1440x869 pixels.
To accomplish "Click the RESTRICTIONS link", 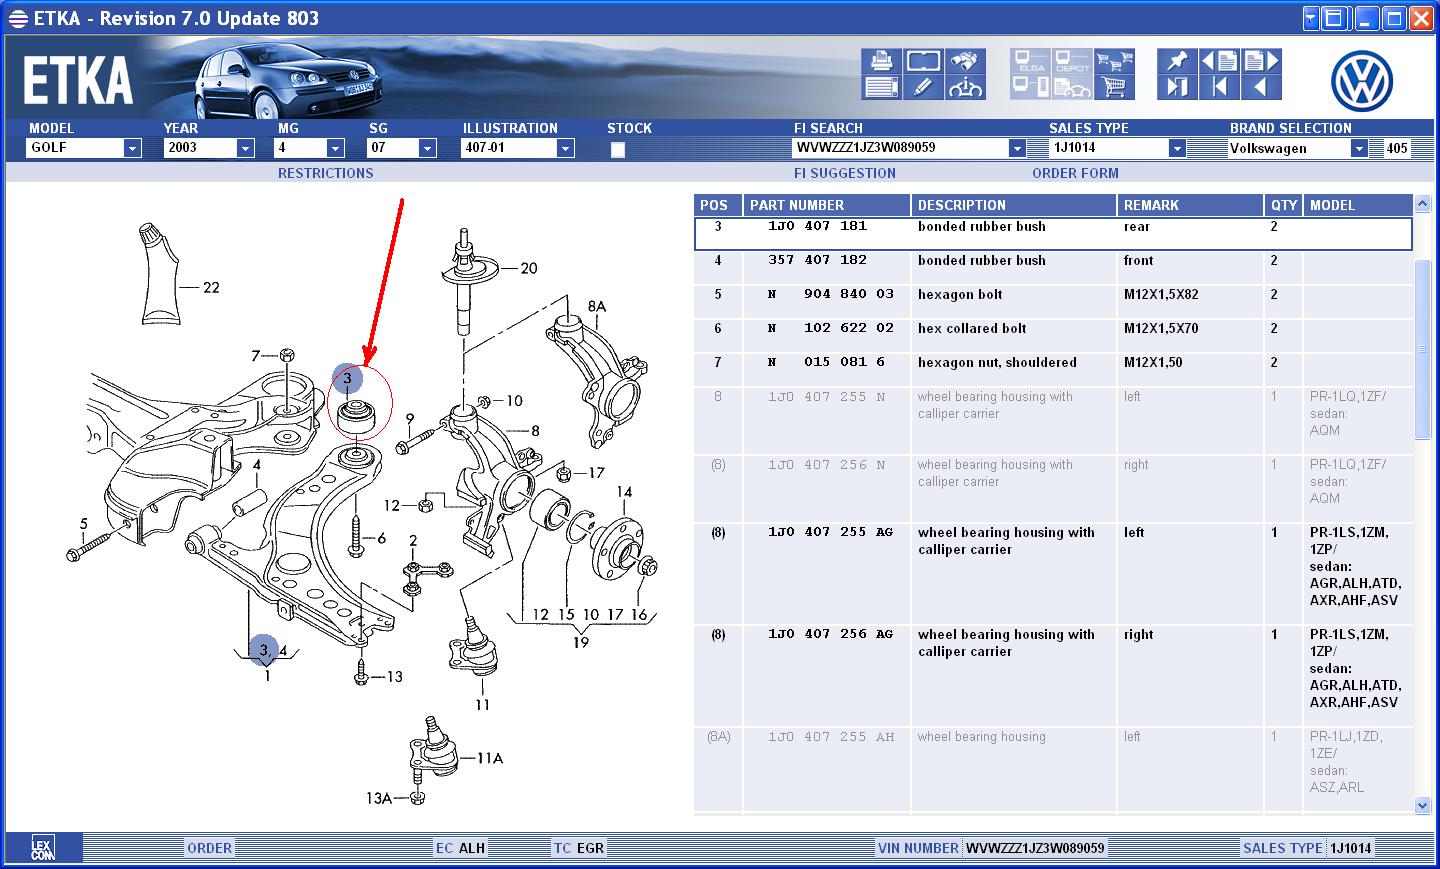I will [x=325, y=173].
